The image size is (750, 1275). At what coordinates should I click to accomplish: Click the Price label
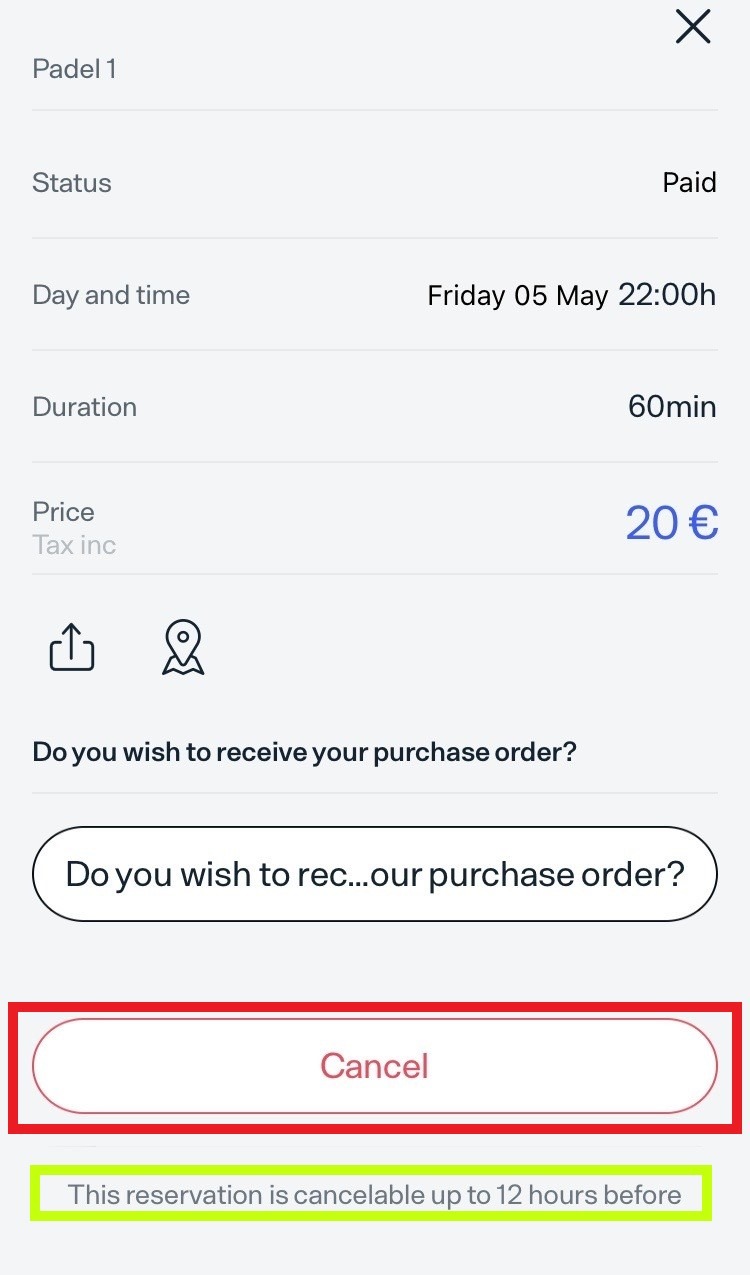click(x=64, y=512)
